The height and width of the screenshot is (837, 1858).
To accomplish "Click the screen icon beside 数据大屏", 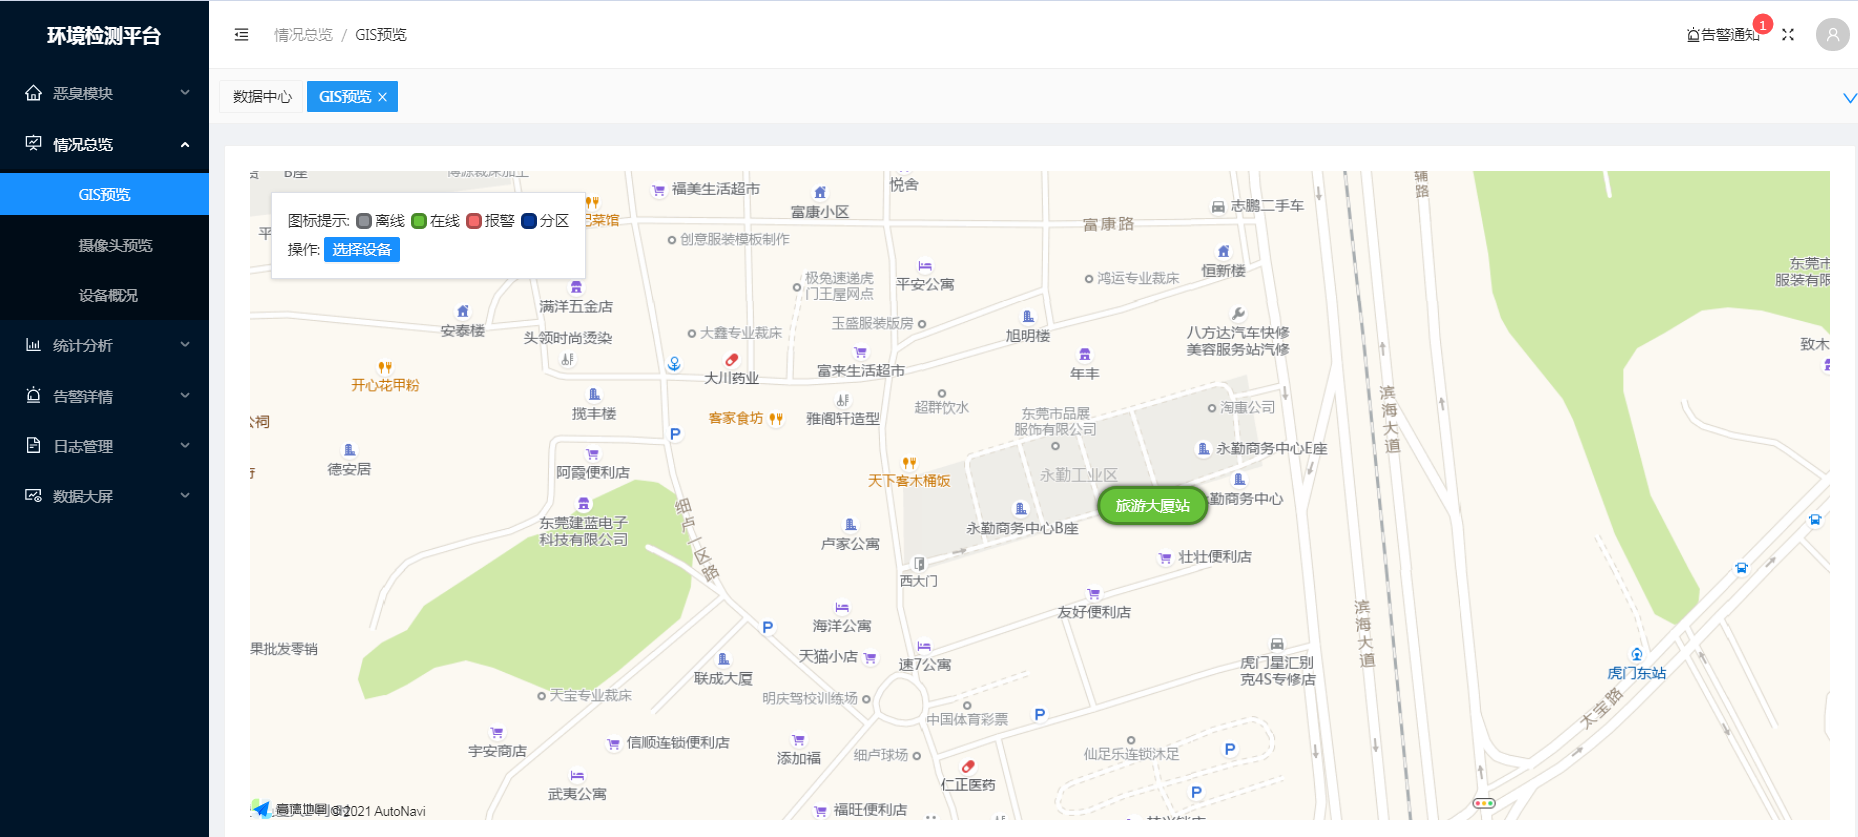I will [x=34, y=496].
